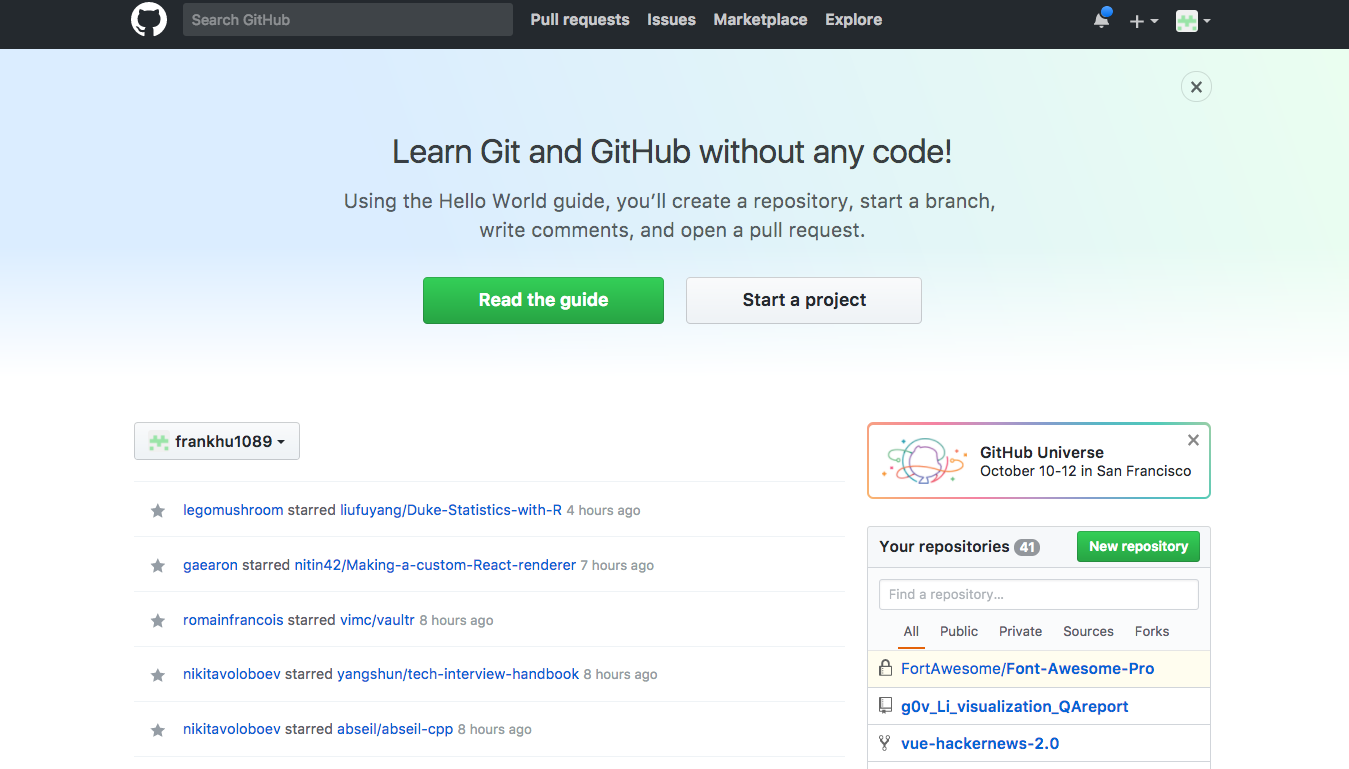Click star icon beside legomushroom activity
This screenshot has height=769, width=1349.
coord(157,511)
